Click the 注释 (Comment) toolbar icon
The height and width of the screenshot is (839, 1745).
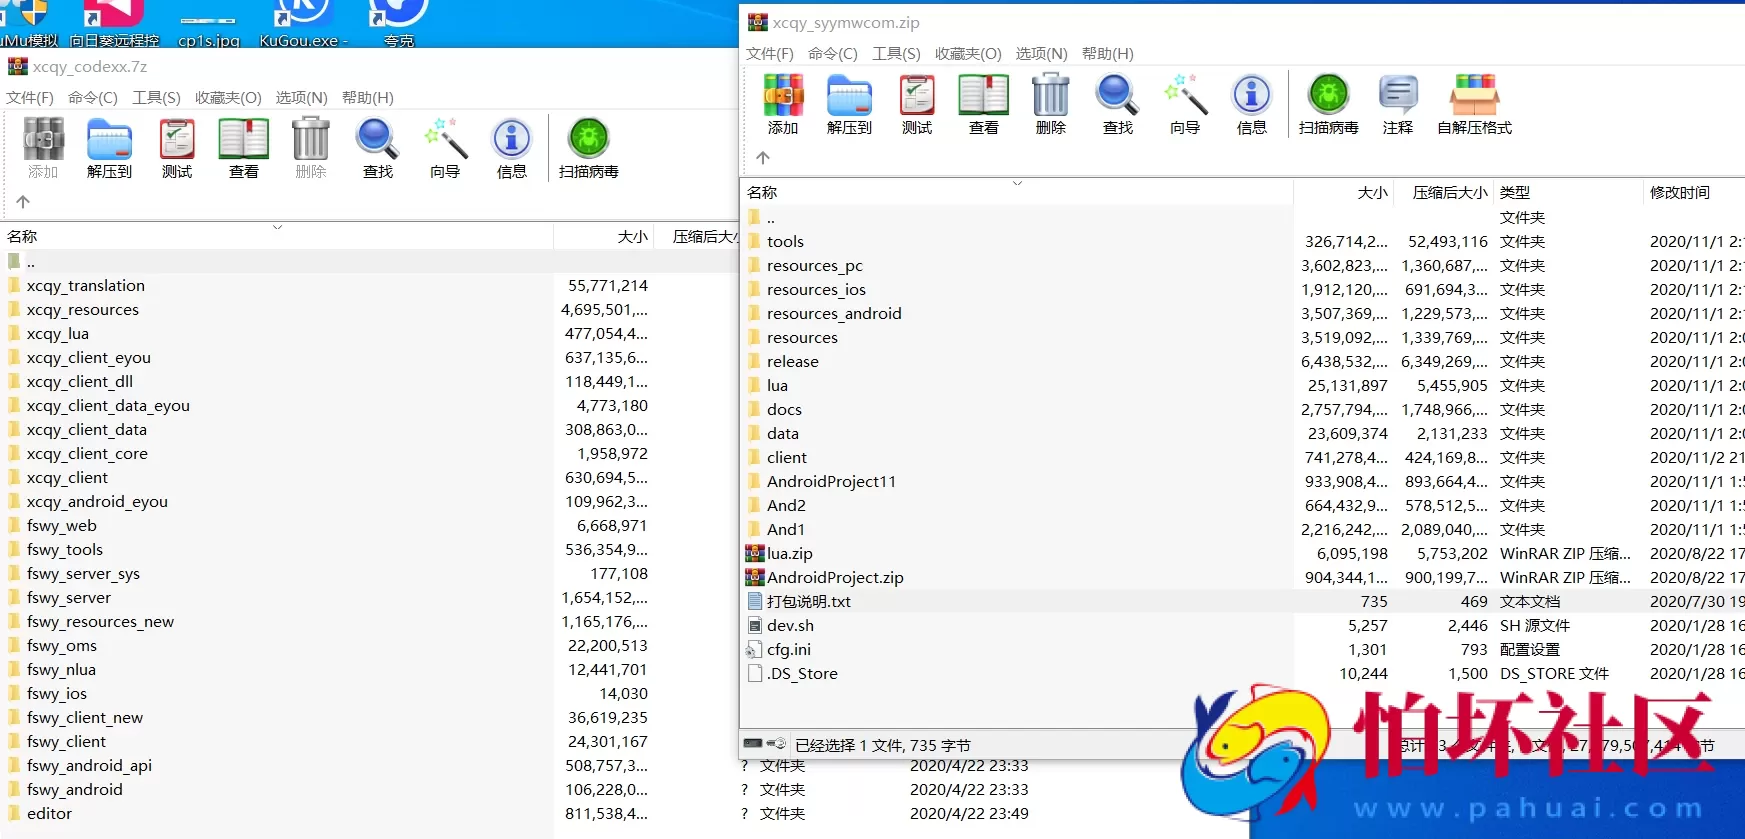(x=1397, y=104)
